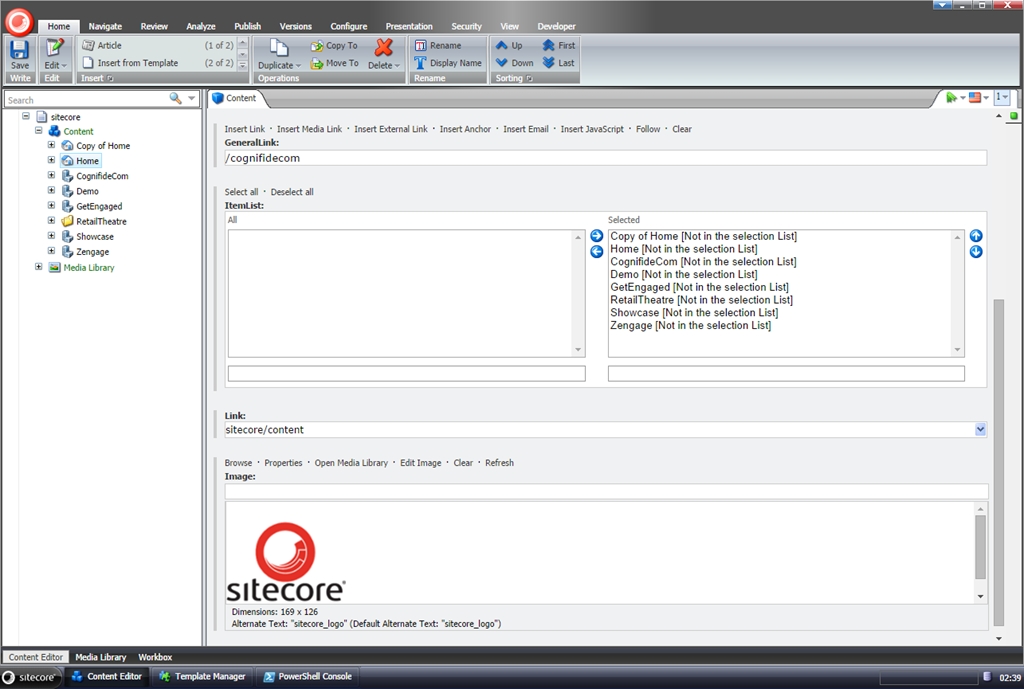Image resolution: width=1024 pixels, height=689 pixels.
Task: Move selected list item up arrow
Action: 976,236
